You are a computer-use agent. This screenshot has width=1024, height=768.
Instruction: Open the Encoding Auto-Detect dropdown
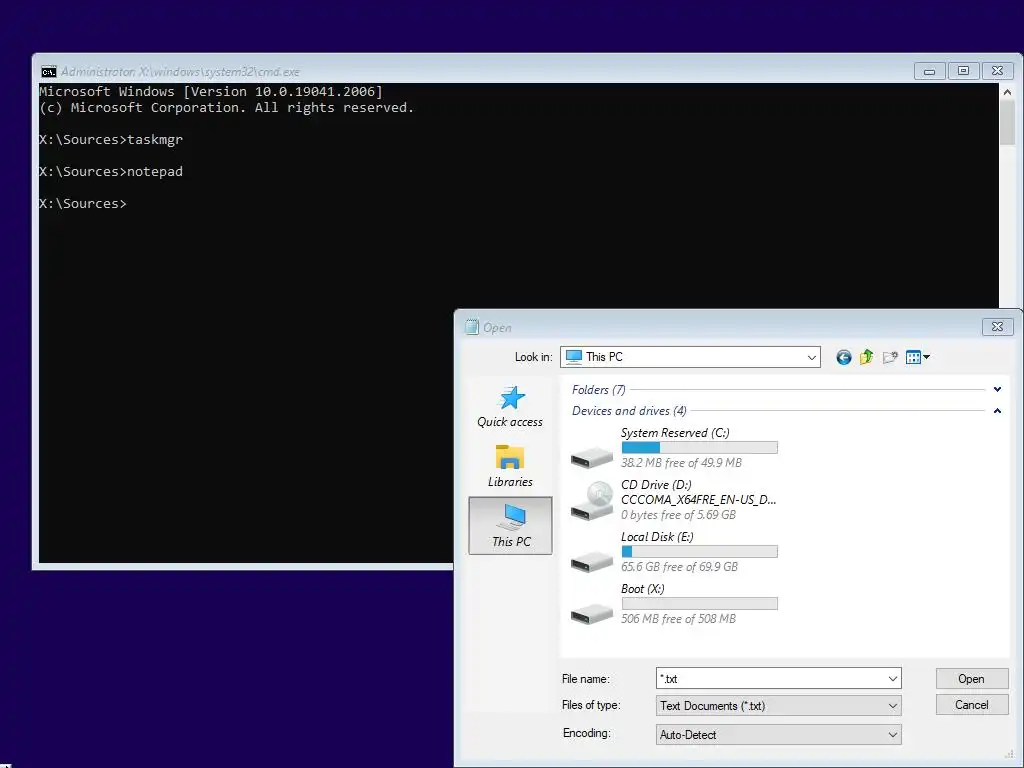click(778, 735)
